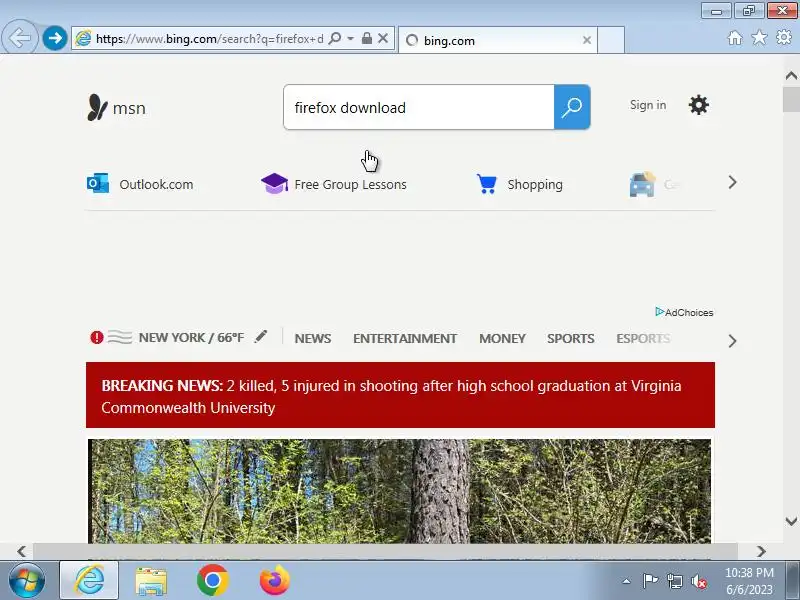
Task: Open Windows Explorer from the taskbar
Action: pos(151,581)
